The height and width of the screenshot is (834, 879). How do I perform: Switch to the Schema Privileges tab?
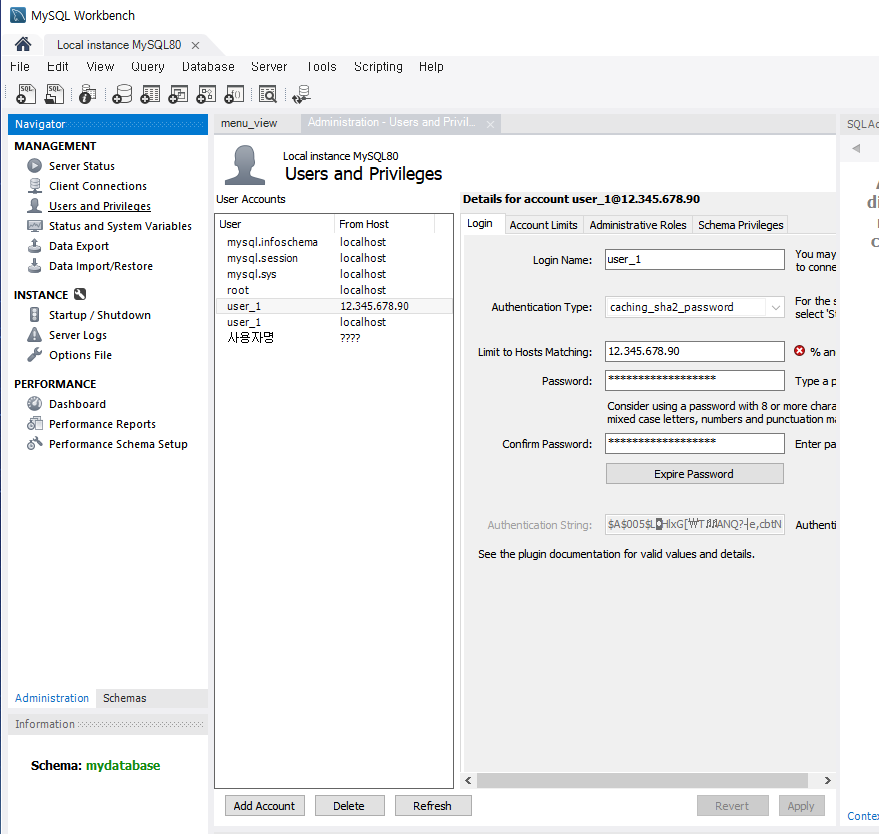click(x=741, y=225)
